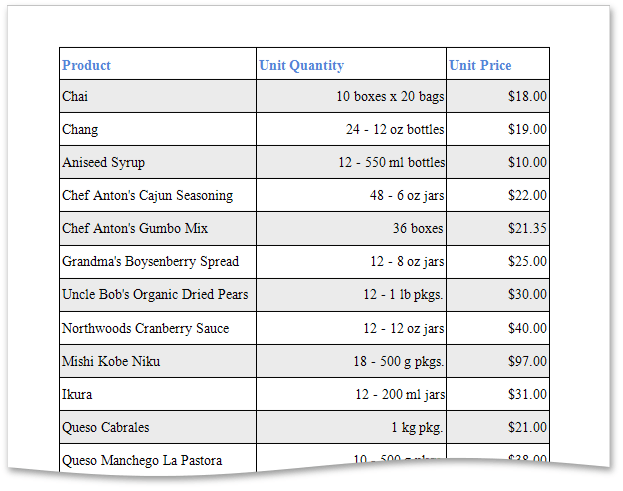Image resolution: width=623 pixels, height=491 pixels.
Task: Click the $21.35 price cell
Action: coord(527,229)
